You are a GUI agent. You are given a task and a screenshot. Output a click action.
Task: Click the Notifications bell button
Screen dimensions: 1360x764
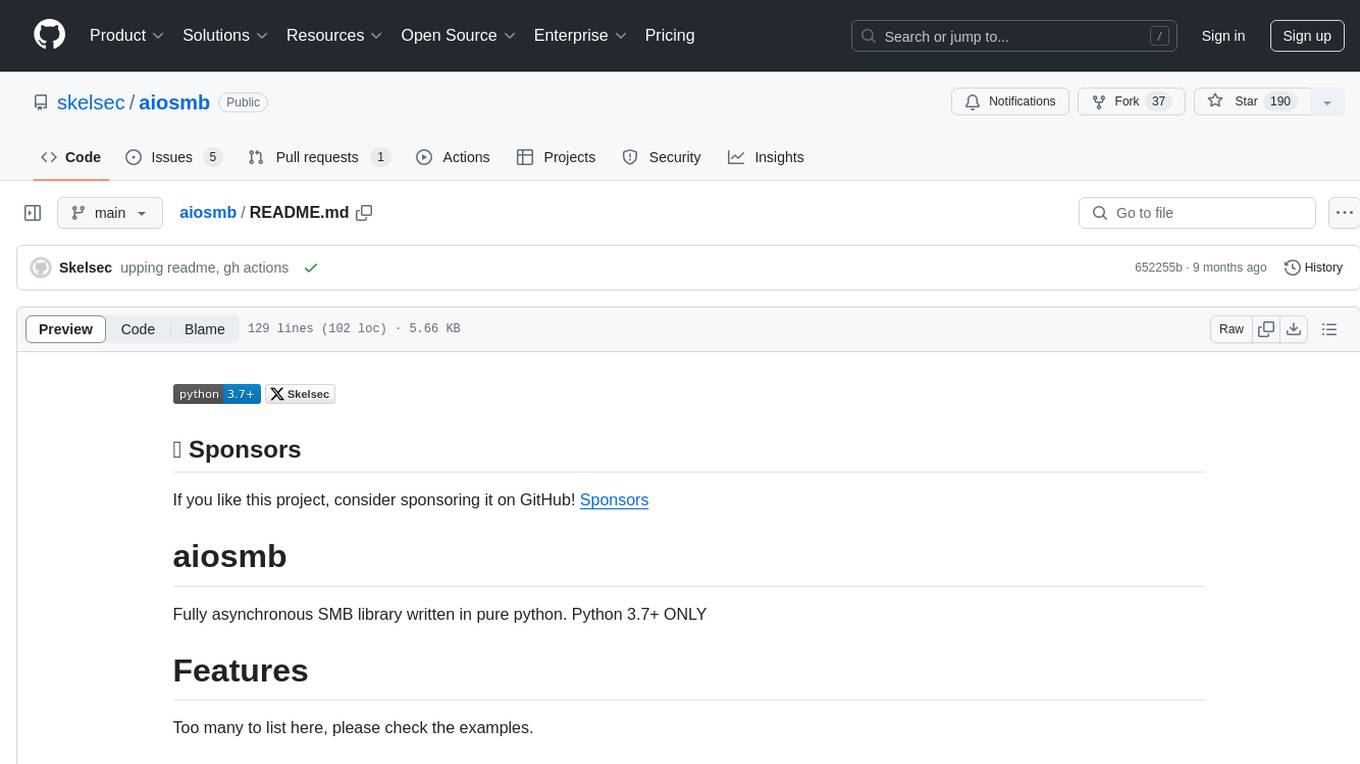point(1010,102)
